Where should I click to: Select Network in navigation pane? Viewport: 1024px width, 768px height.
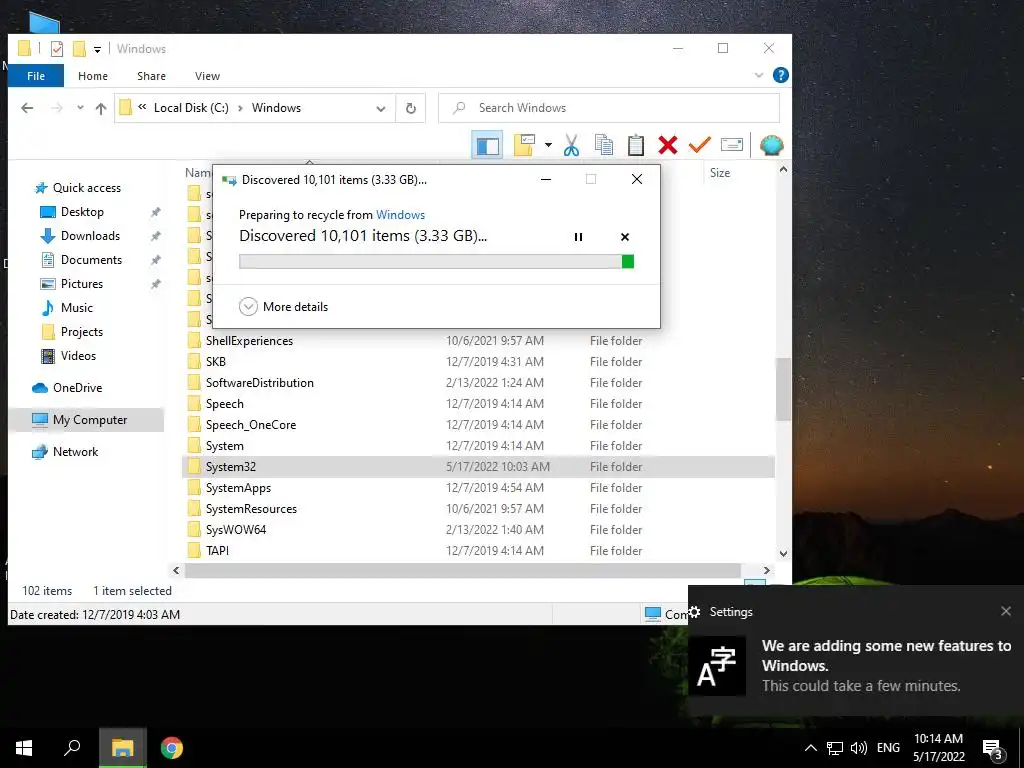click(75, 452)
